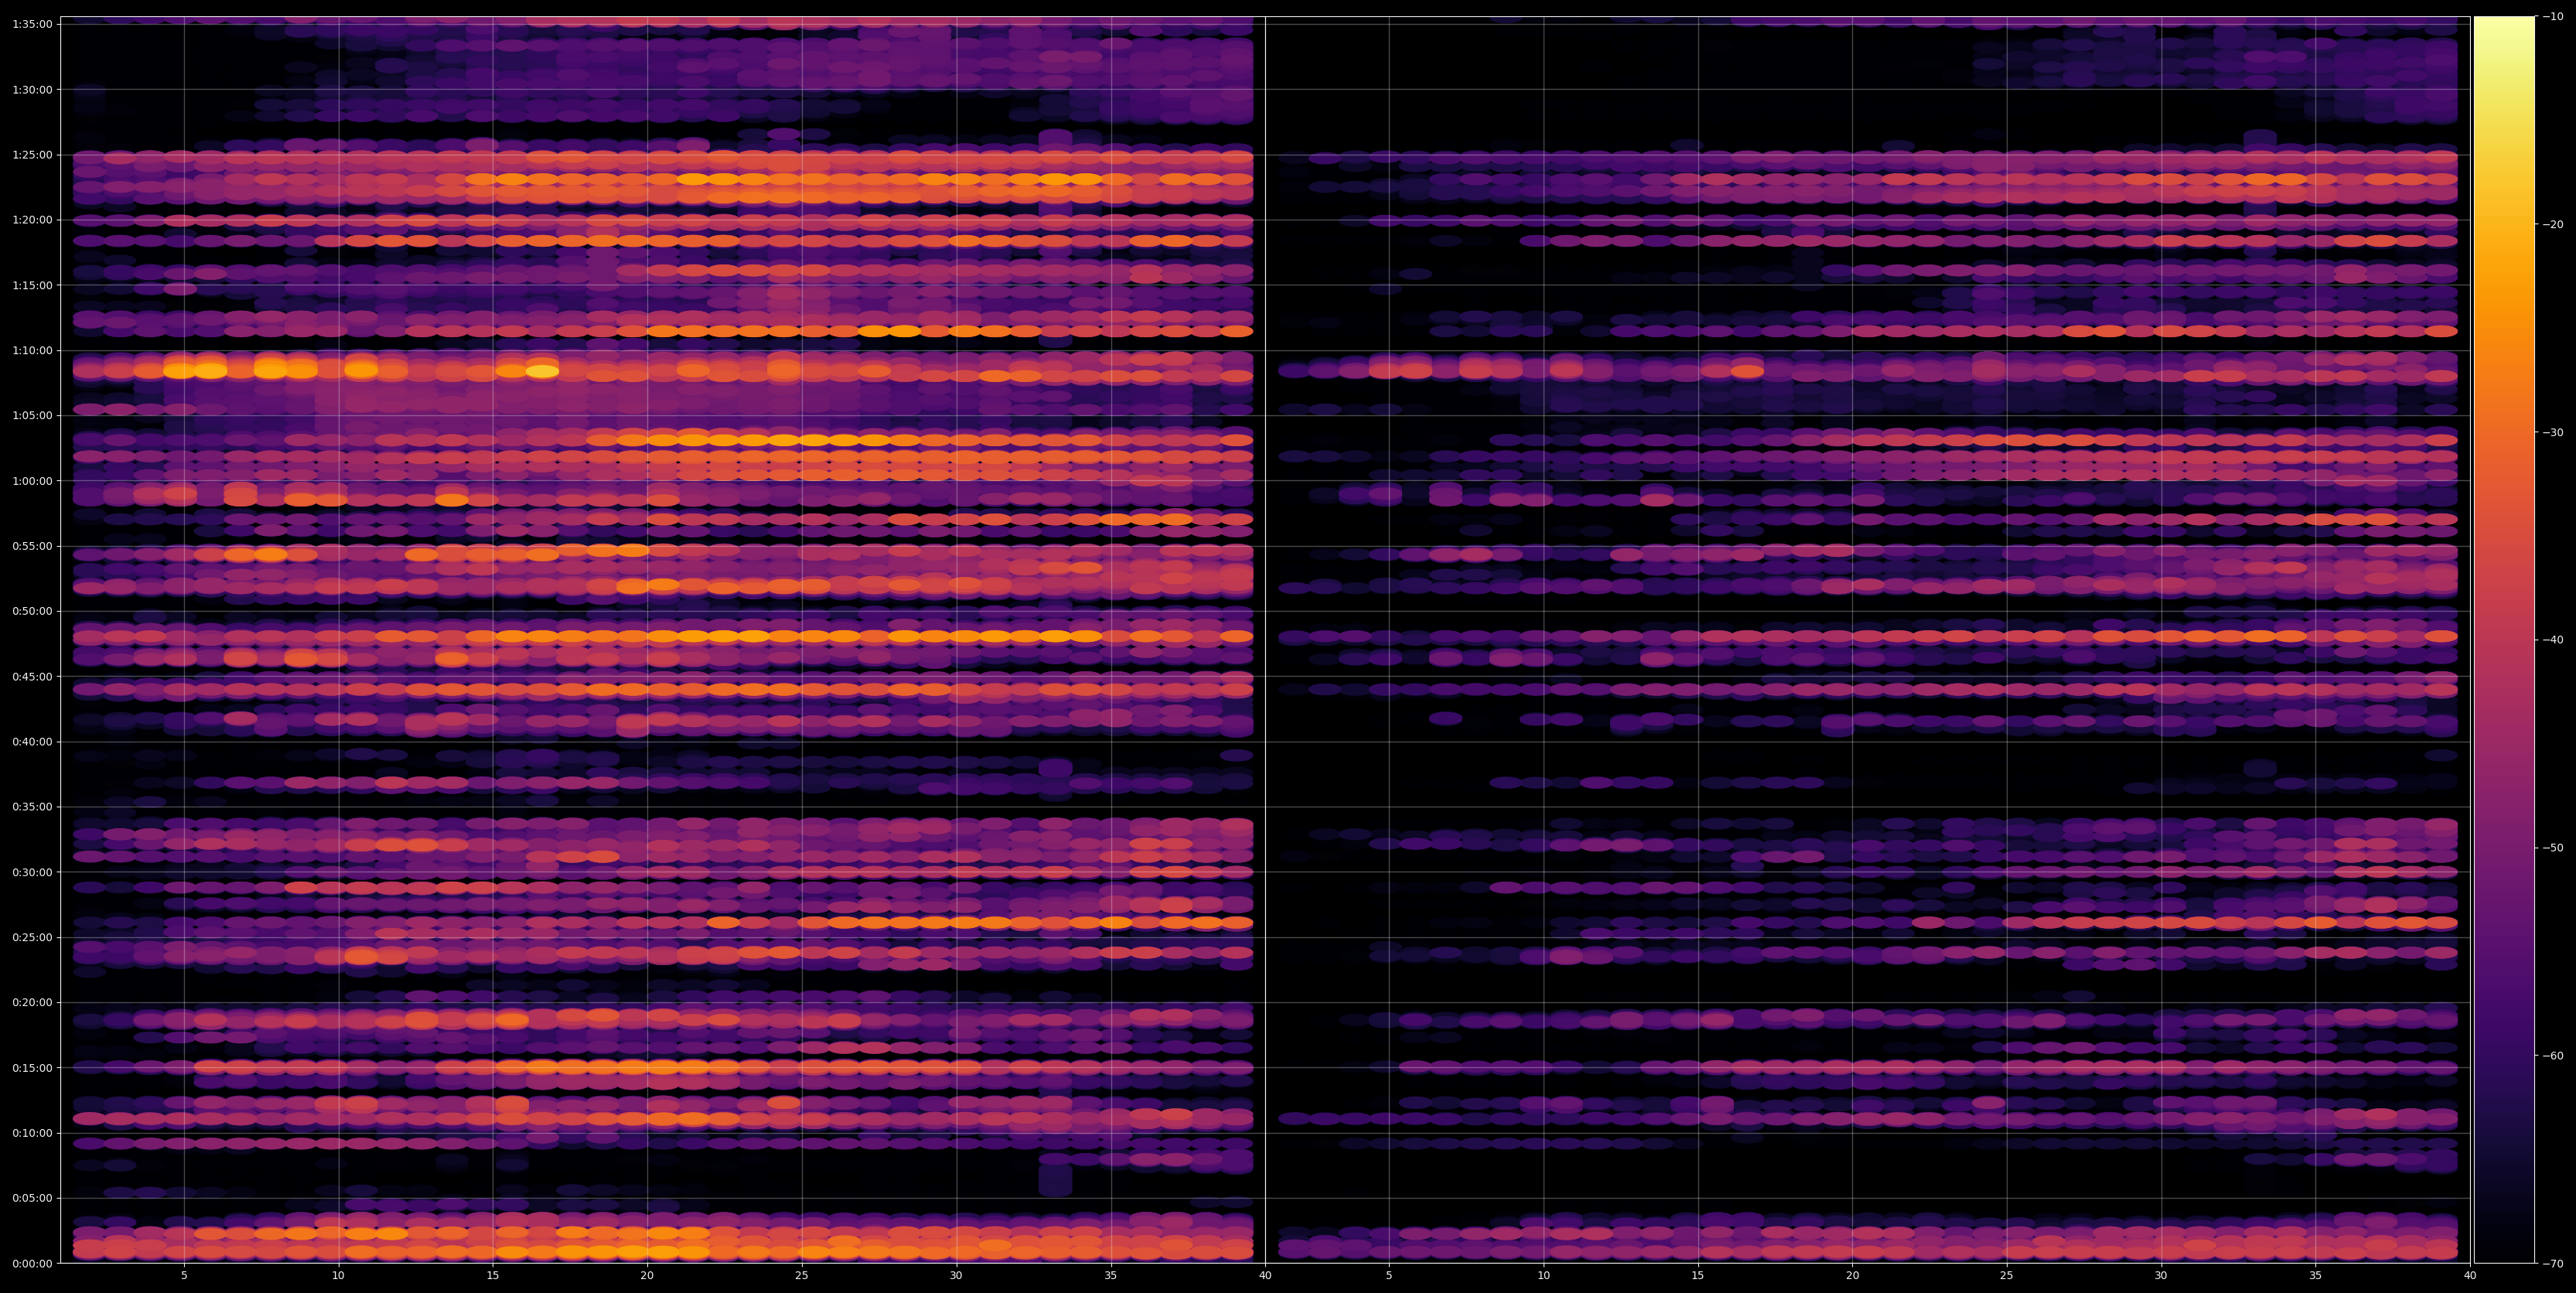Click the 1:20:00 y-axis tick label

coord(32,220)
